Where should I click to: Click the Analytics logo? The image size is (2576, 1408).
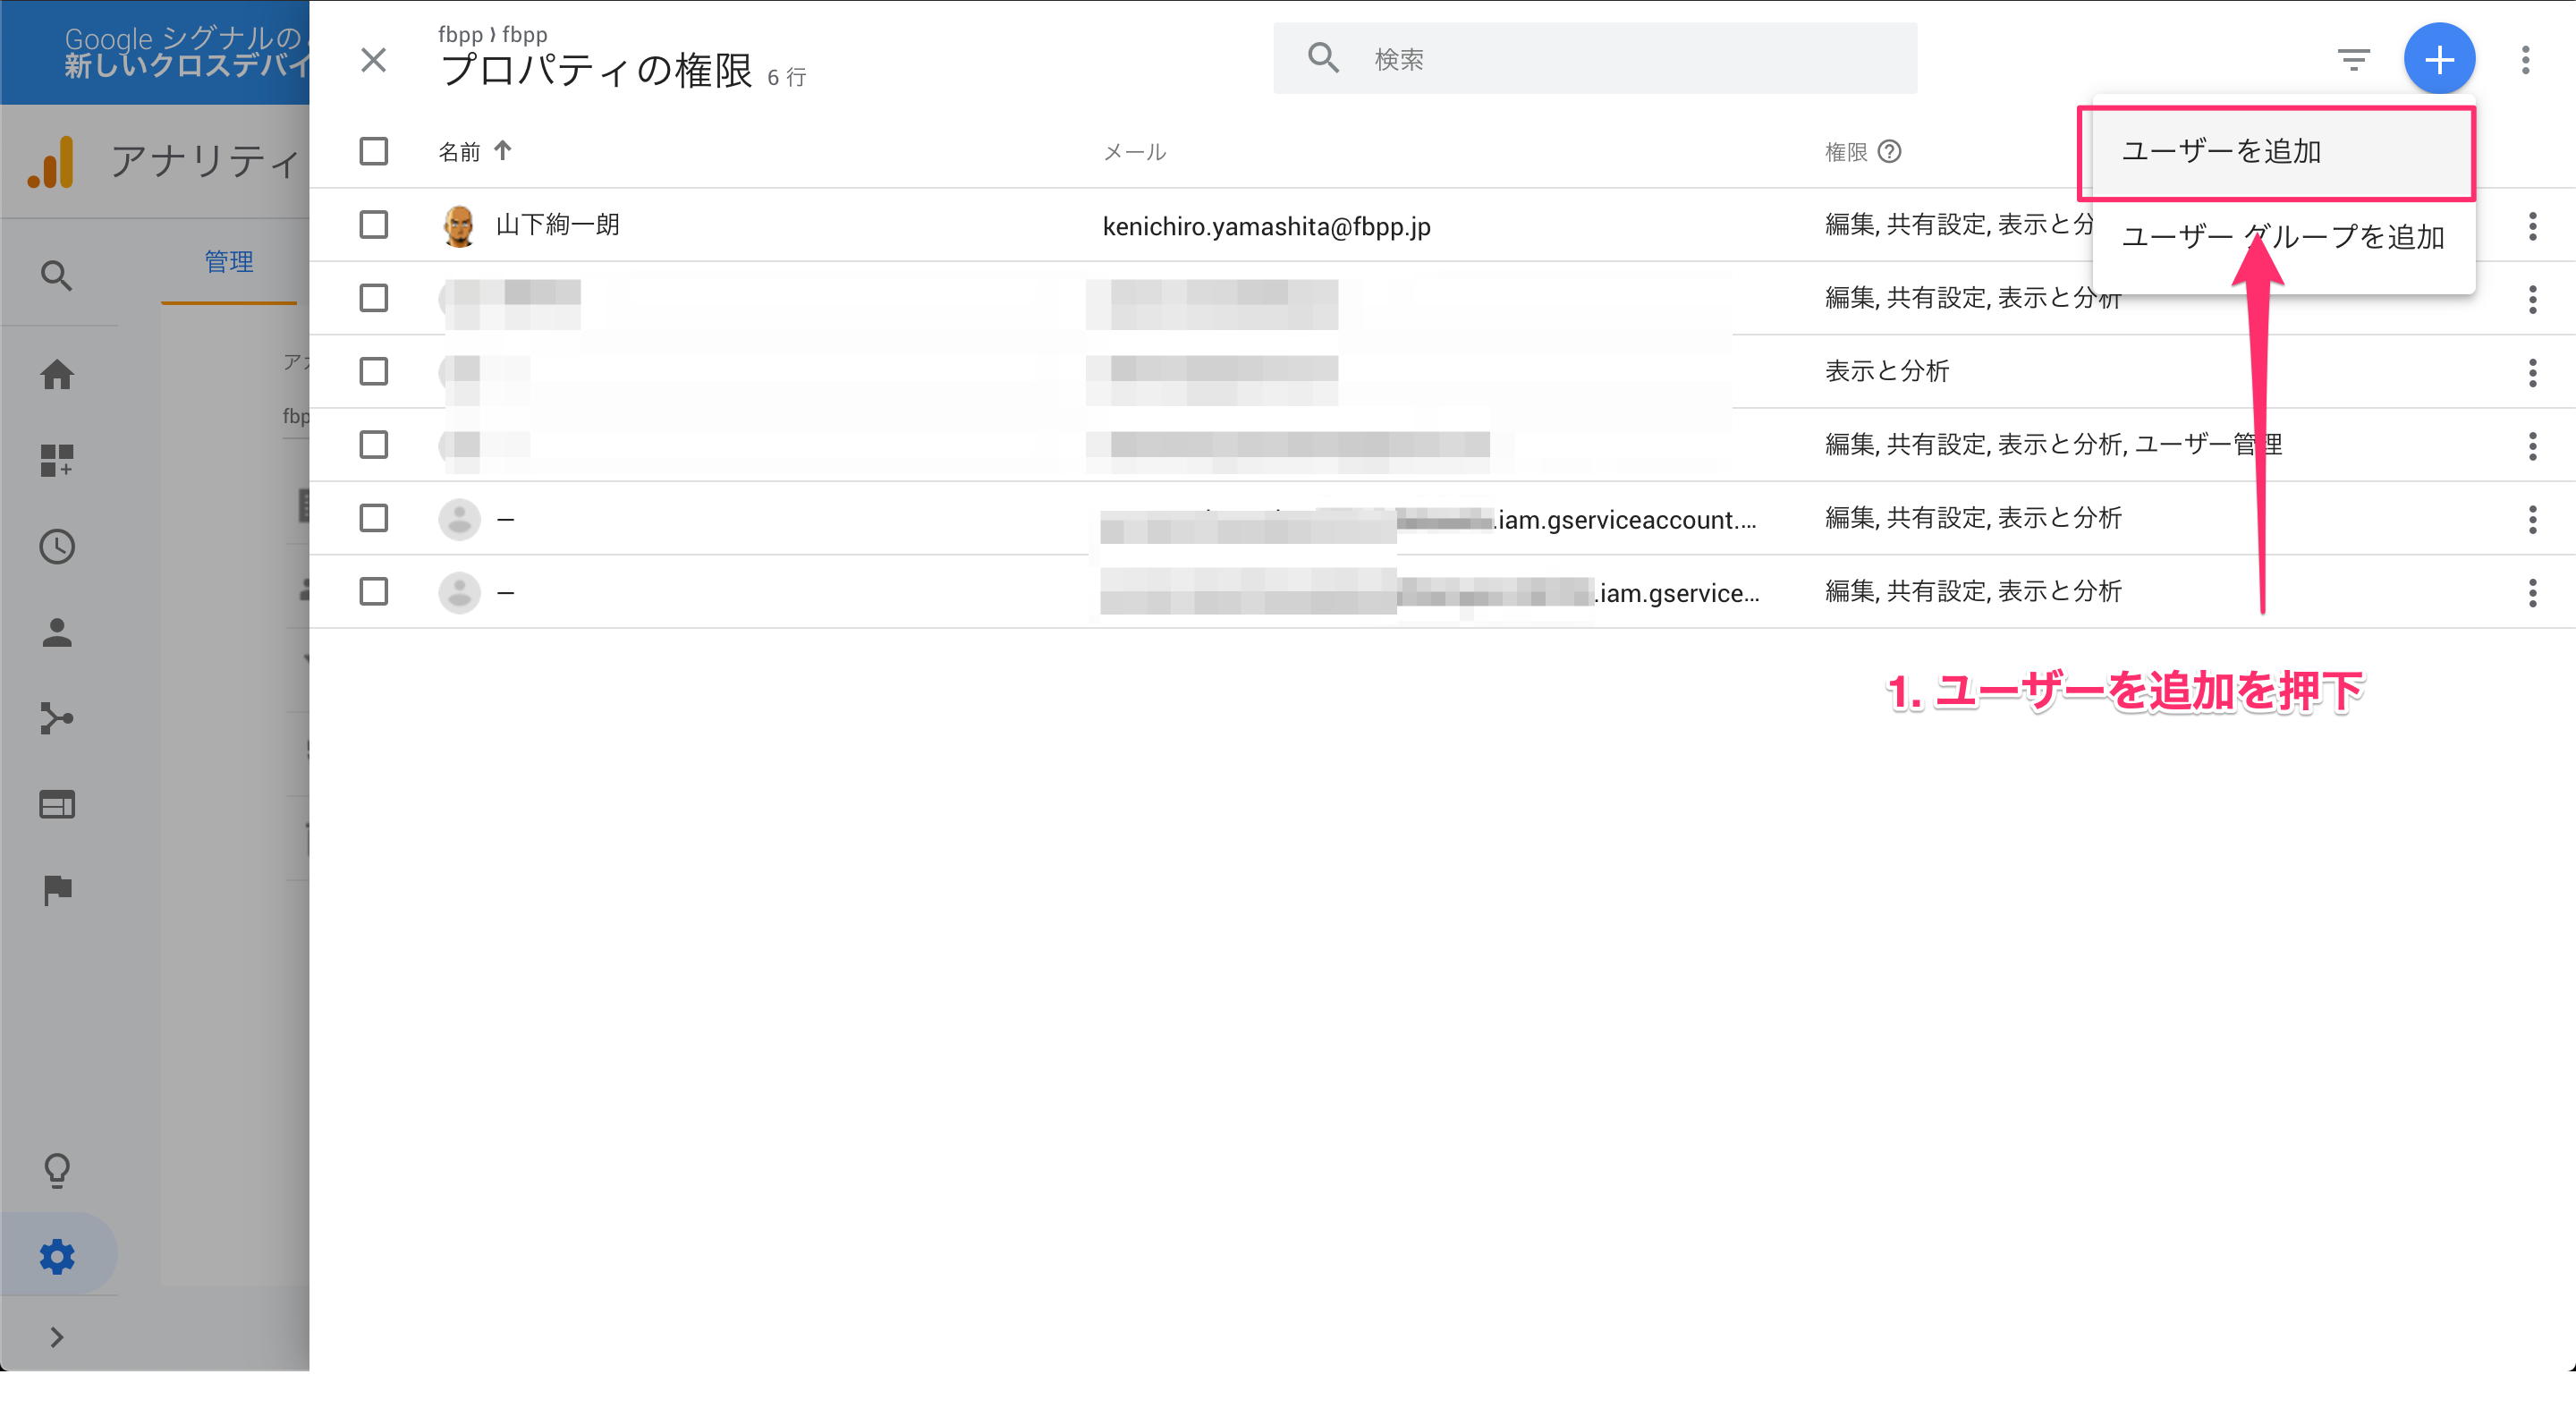(x=50, y=162)
